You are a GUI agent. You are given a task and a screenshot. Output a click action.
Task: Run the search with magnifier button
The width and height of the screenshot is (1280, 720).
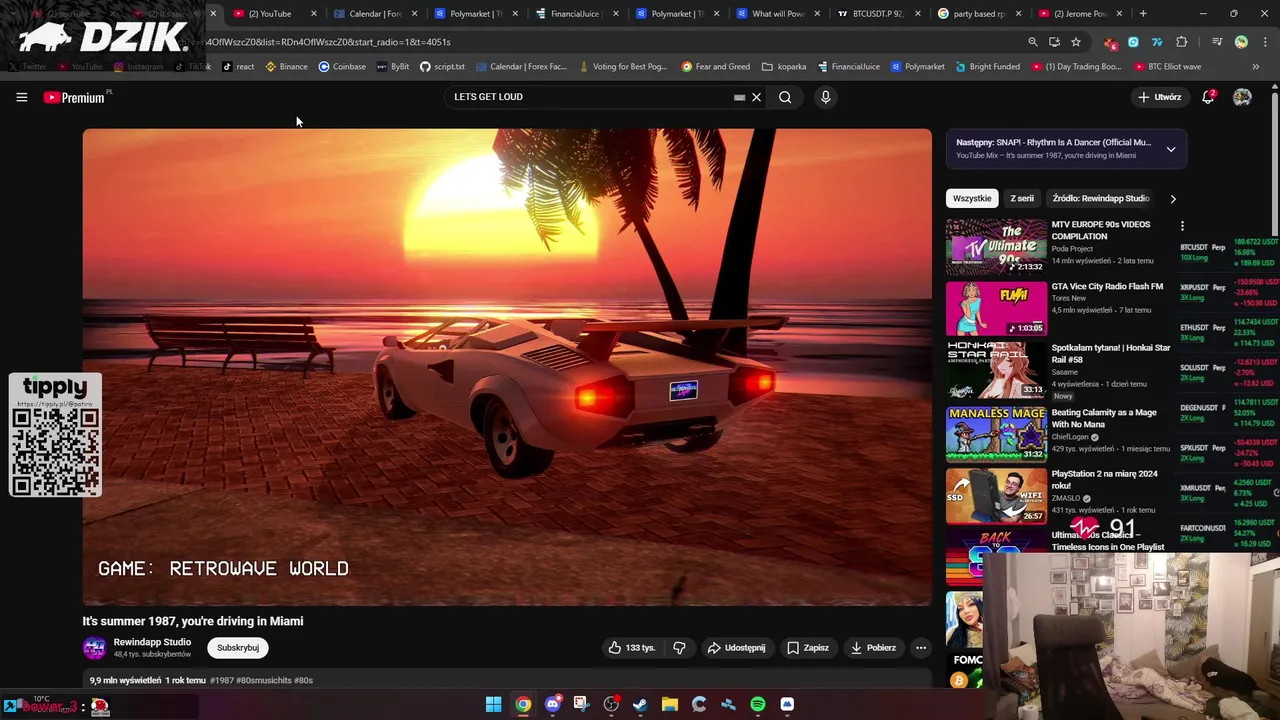[x=785, y=97]
